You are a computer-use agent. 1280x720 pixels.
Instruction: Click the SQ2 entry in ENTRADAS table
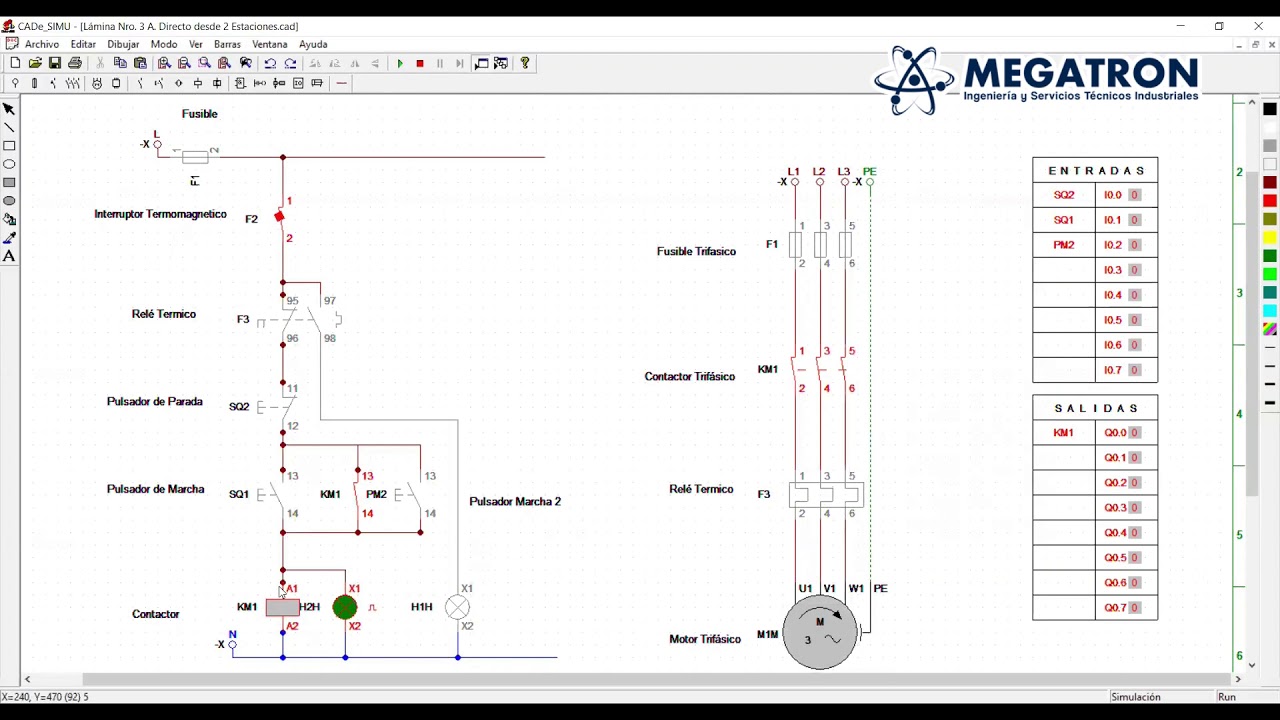(x=1063, y=195)
